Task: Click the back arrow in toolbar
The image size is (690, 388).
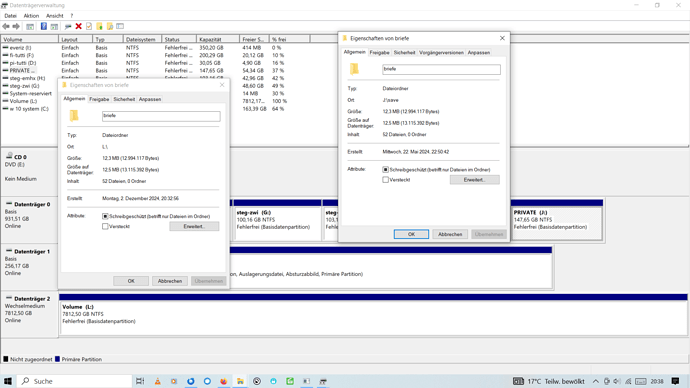Action: point(6,26)
